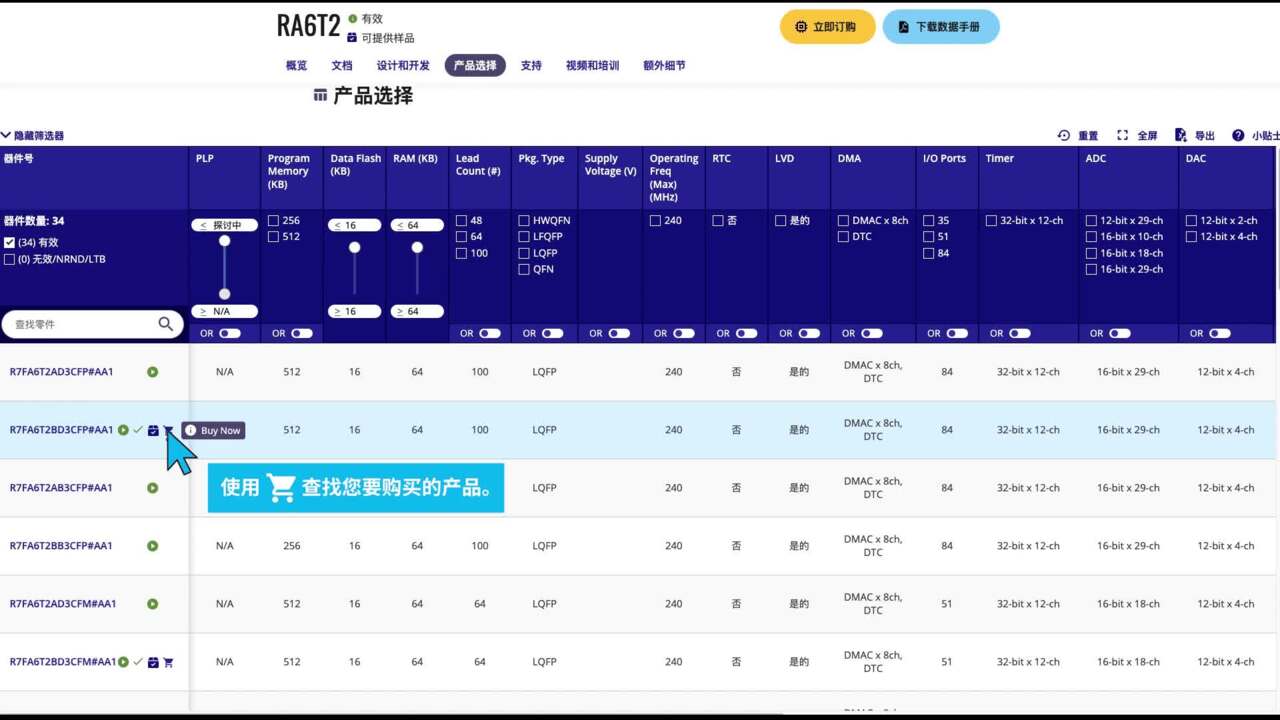The height and width of the screenshot is (720, 1280).
Task: Click the Data Flash slider handle
Action: click(x=354, y=247)
